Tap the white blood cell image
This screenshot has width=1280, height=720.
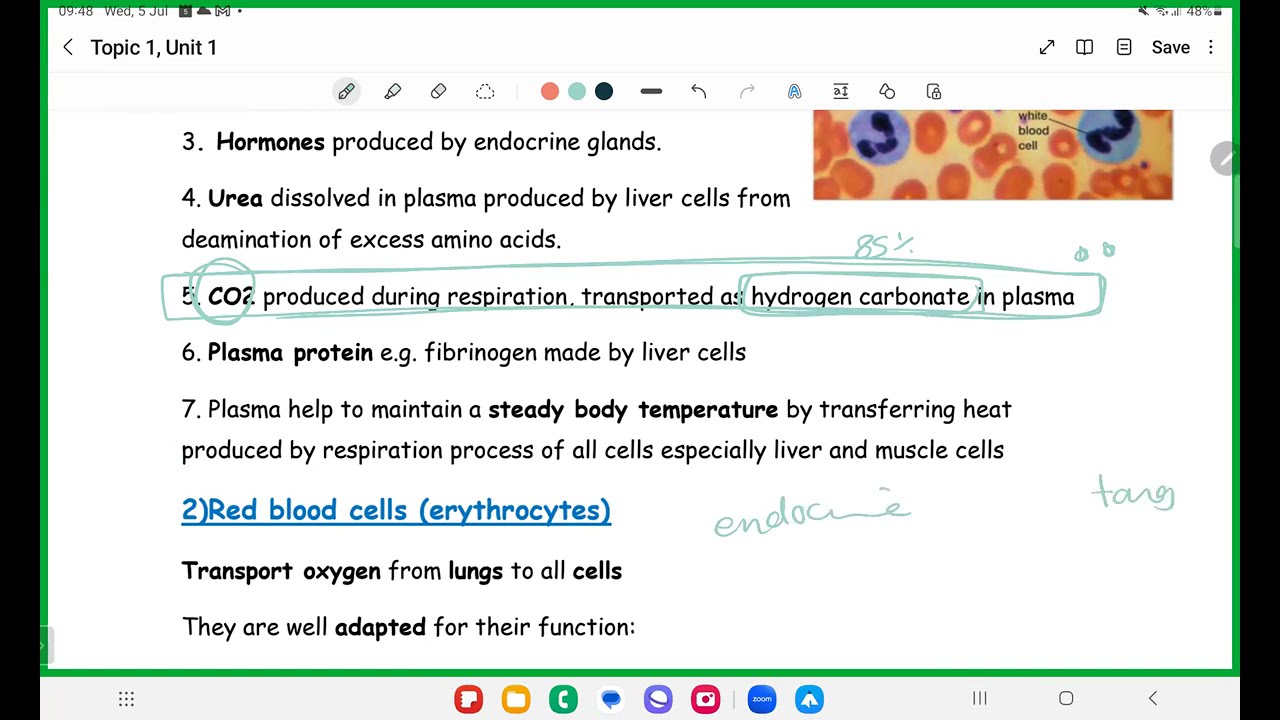[992, 155]
